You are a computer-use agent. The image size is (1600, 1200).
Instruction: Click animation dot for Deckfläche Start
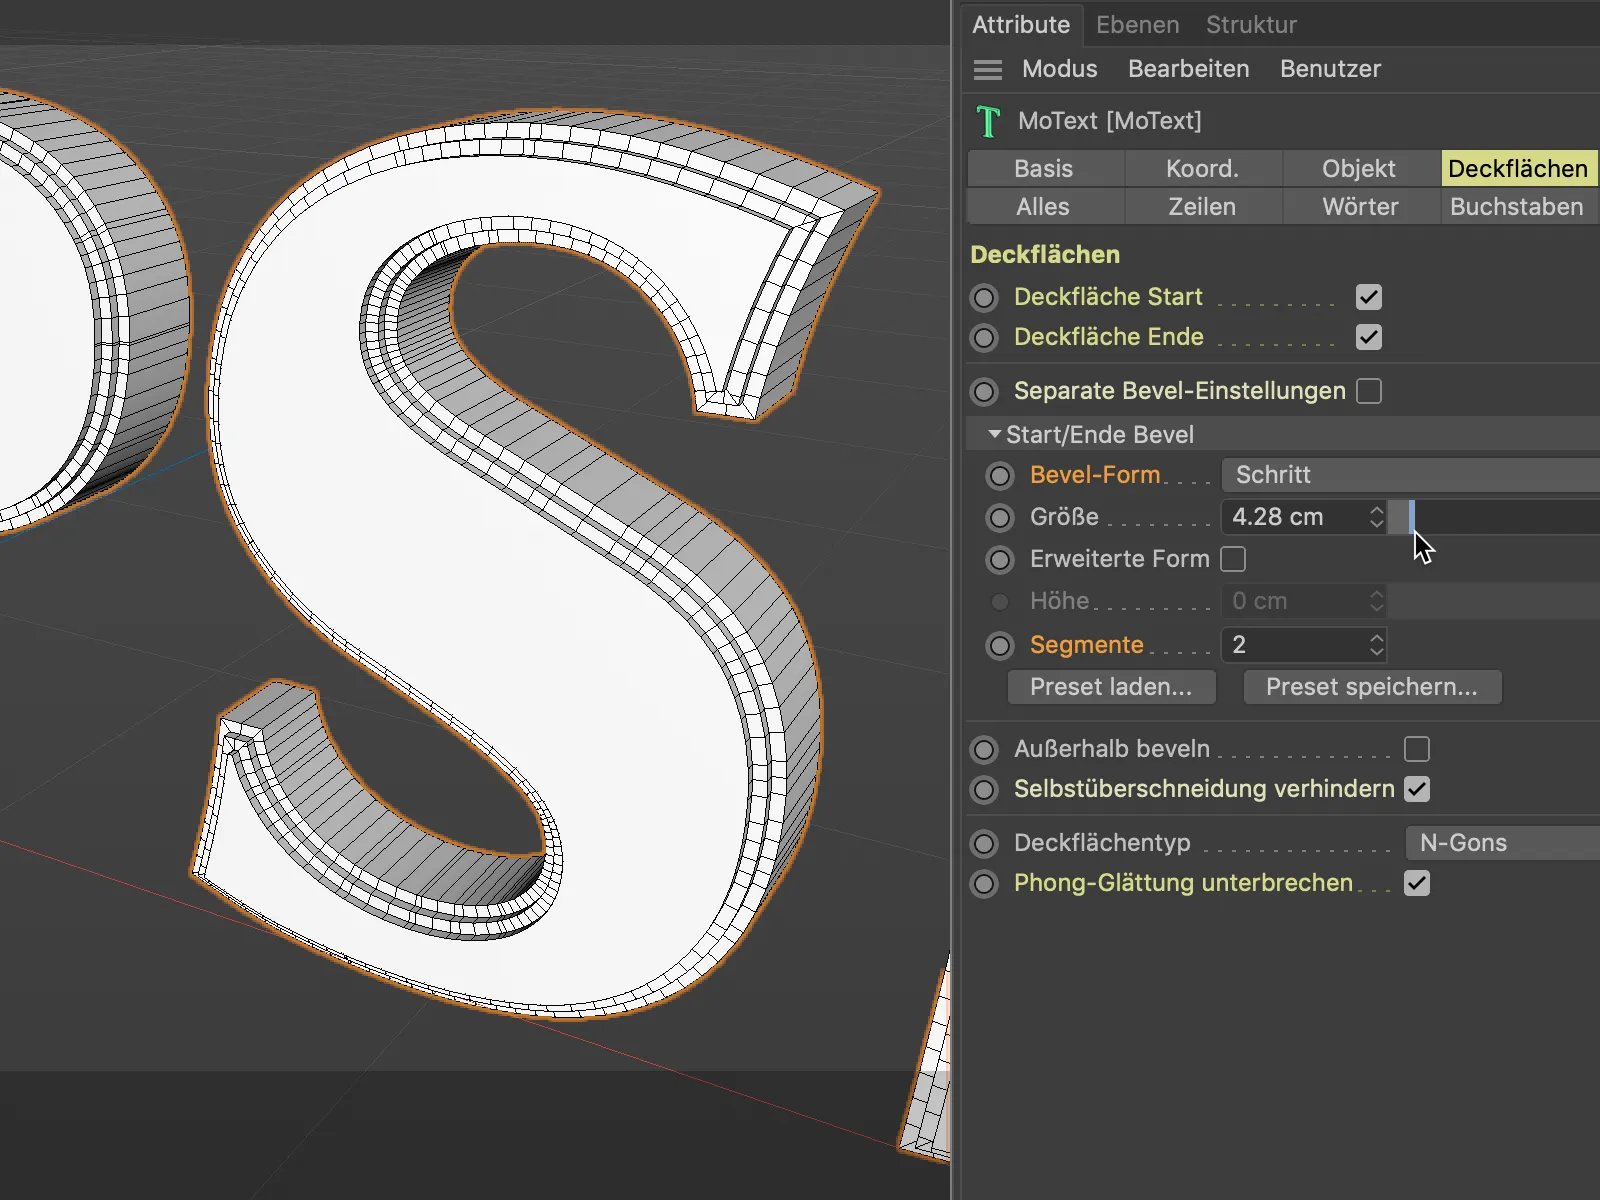(x=985, y=297)
